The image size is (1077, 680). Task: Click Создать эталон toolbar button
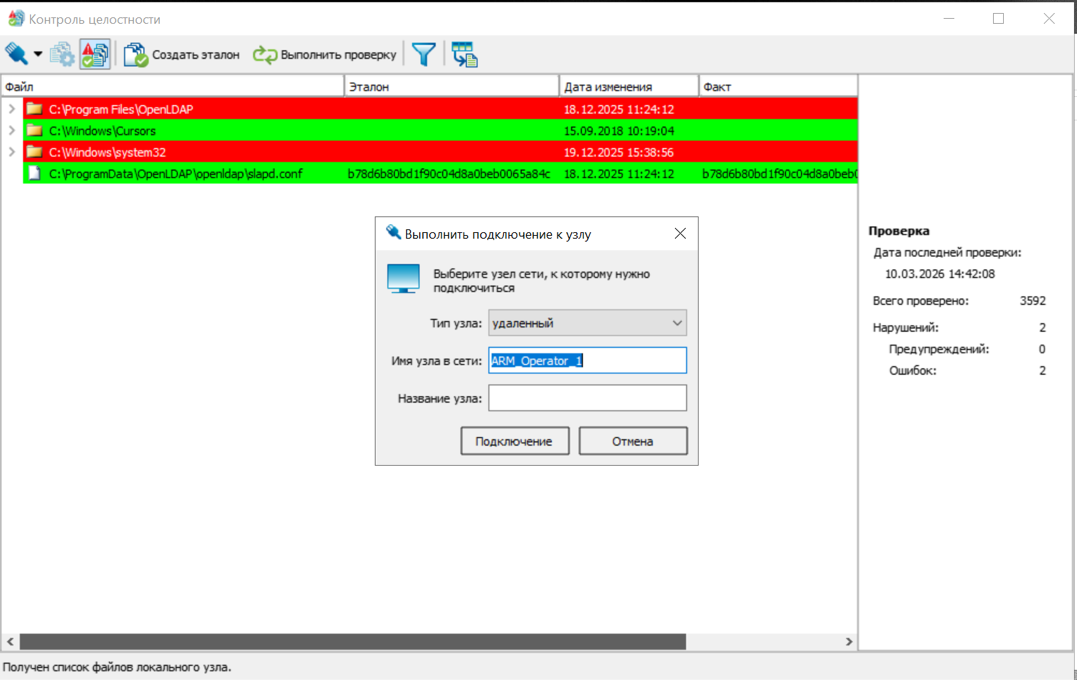[x=182, y=54]
